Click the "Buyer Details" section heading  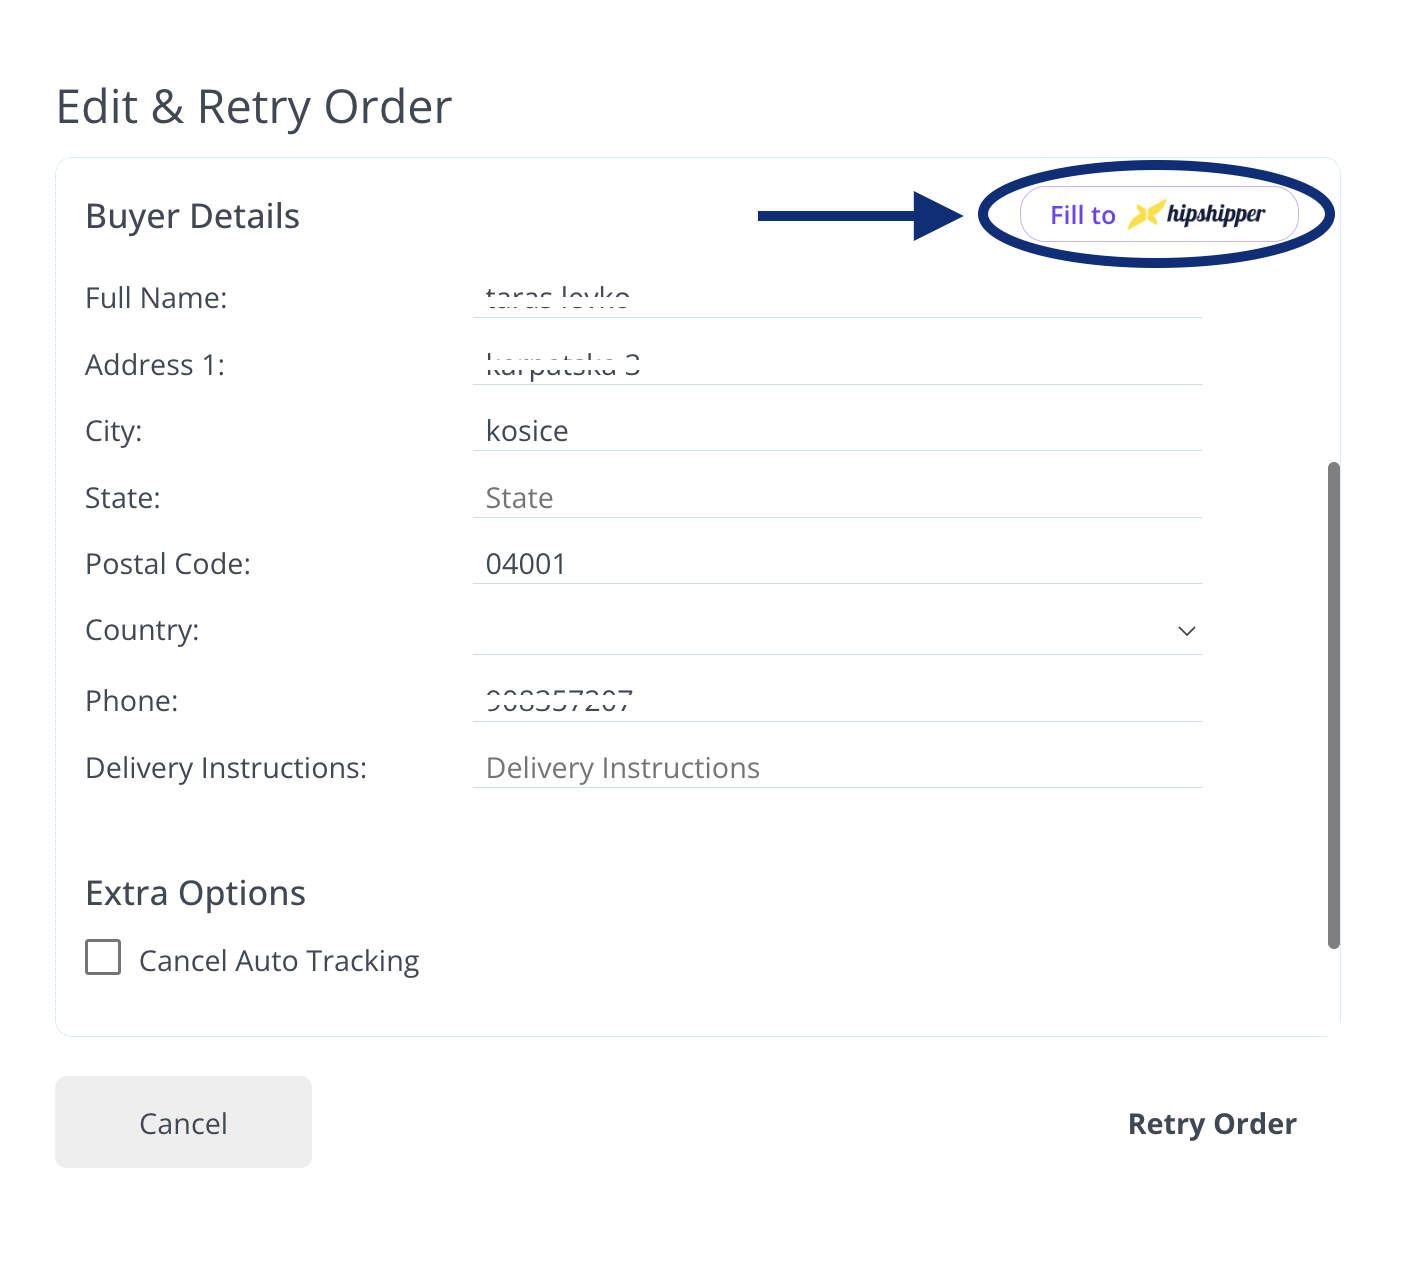192,216
